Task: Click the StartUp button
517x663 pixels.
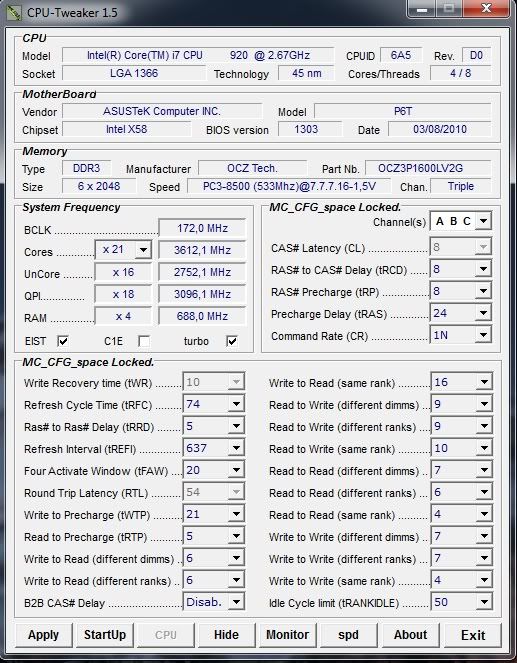Action: [x=105, y=635]
